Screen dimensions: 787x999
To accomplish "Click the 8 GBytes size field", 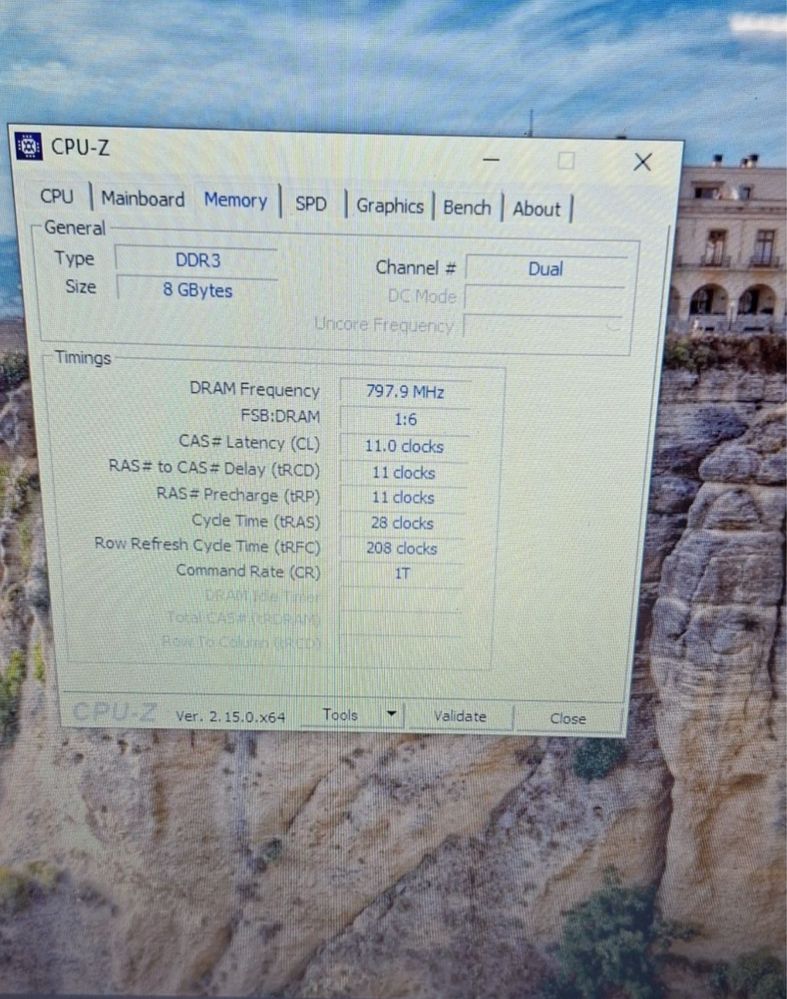I will pos(198,290).
